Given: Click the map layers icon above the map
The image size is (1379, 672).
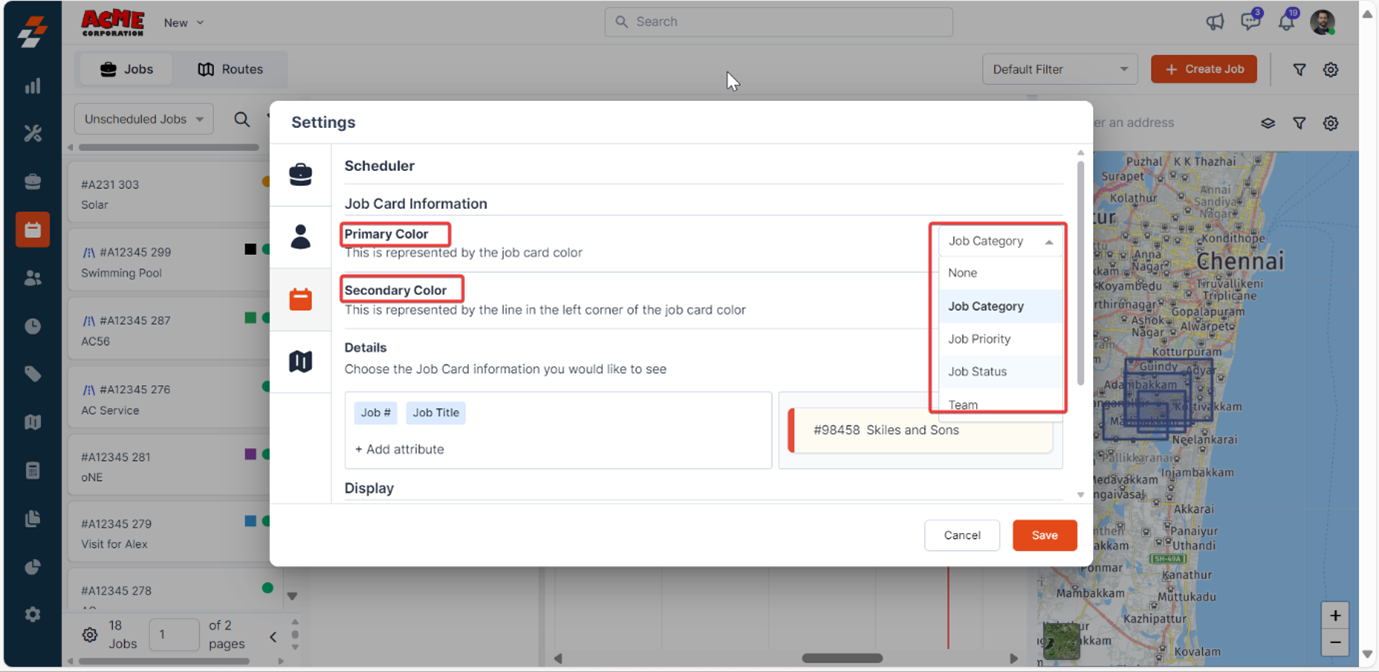Looking at the screenshot, I should pyautogui.click(x=1267, y=123).
